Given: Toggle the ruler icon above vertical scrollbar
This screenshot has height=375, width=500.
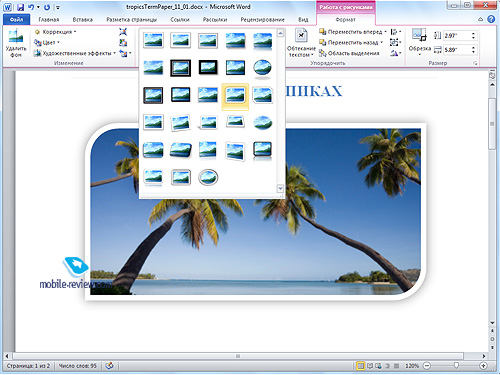Looking at the screenshot, I should [x=492, y=76].
